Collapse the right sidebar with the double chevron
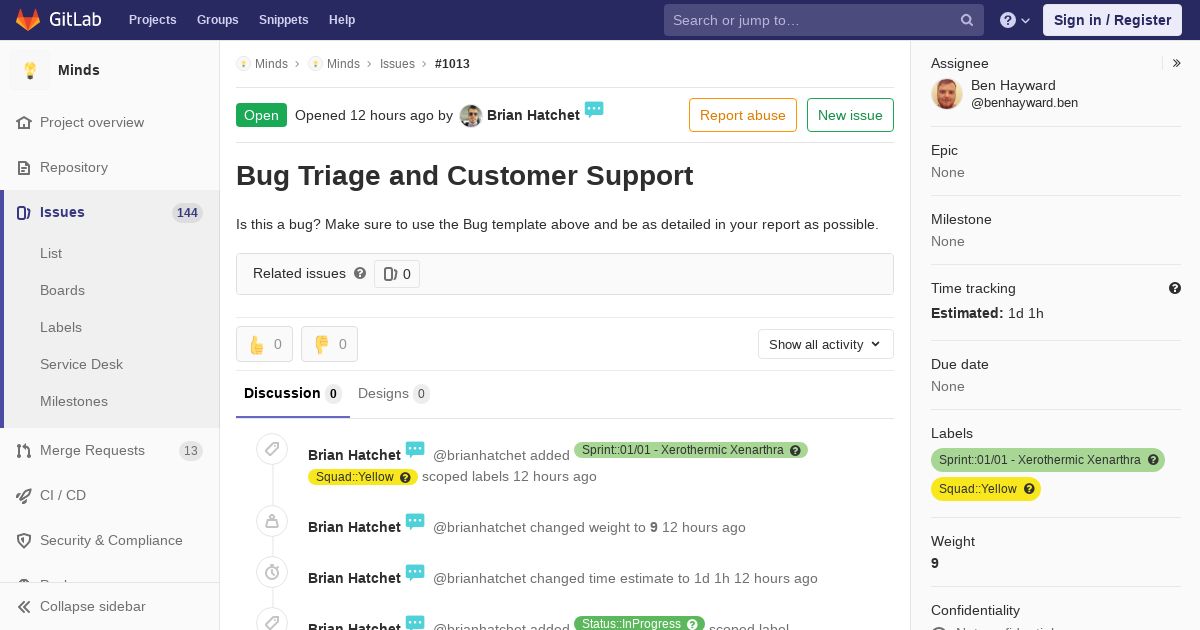Viewport: 1200px width, 630px height. (1177, 63)
